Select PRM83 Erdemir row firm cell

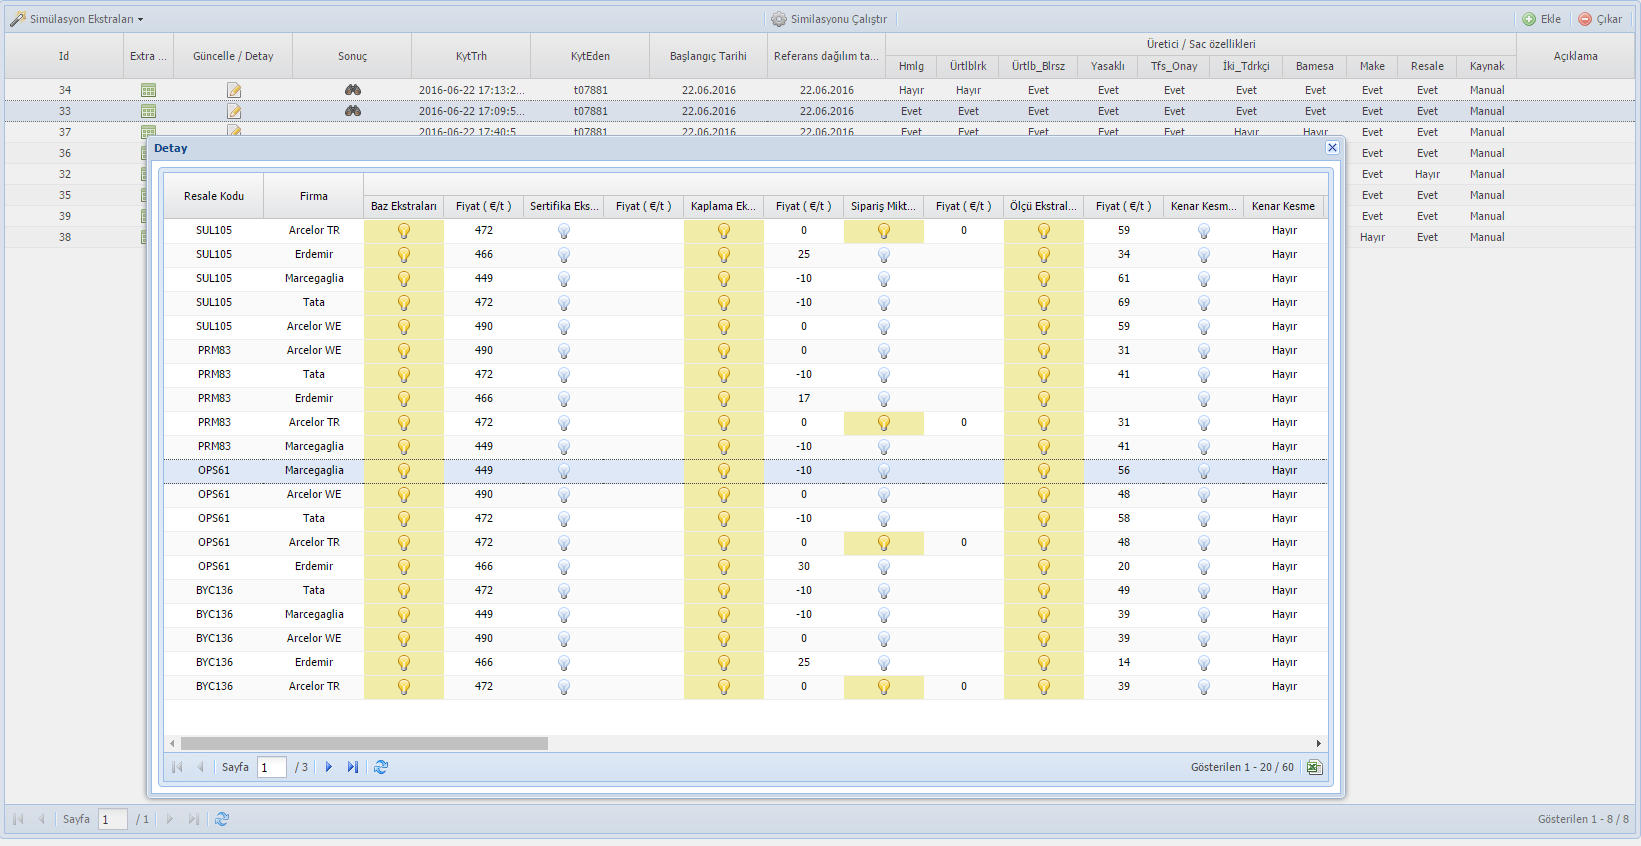coord(314,398)
